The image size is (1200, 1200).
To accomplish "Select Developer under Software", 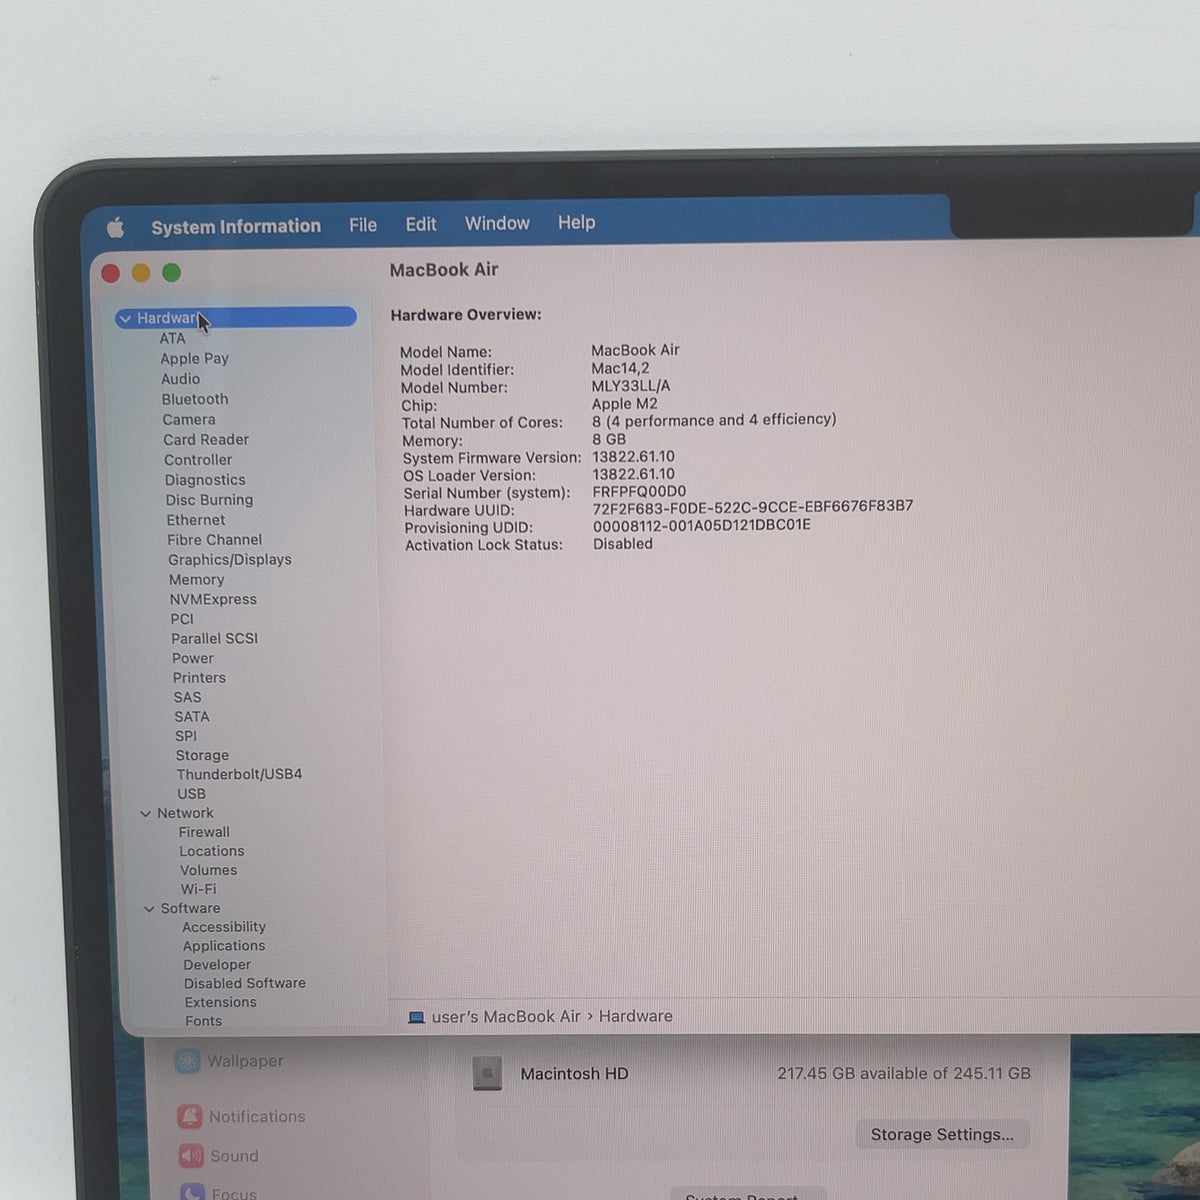I will click(x=217, y=965).
